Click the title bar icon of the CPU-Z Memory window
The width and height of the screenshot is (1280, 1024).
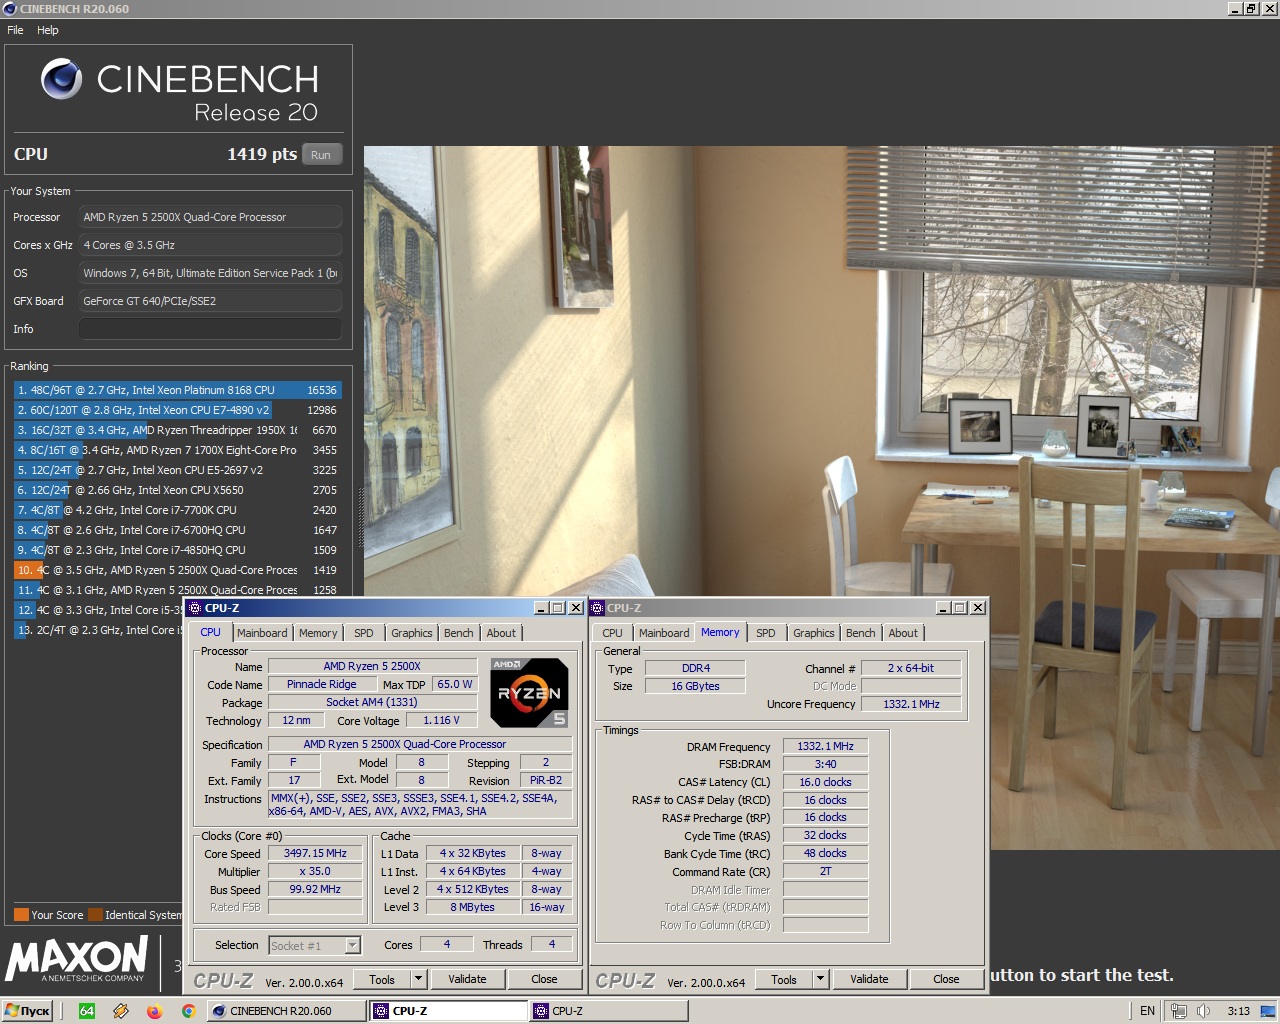pyautogui.click(x=598, y=608)
